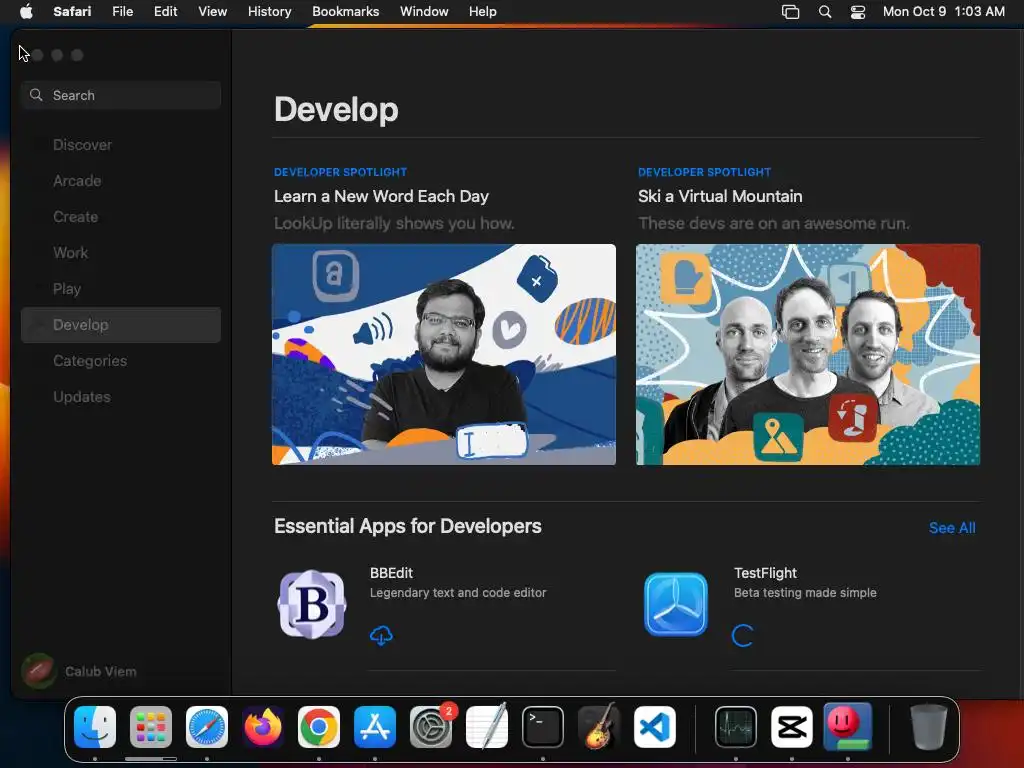This screenshot has width=1024, height=768.
Task: Open TextEdit from the Dock
Action: (487, 726)
